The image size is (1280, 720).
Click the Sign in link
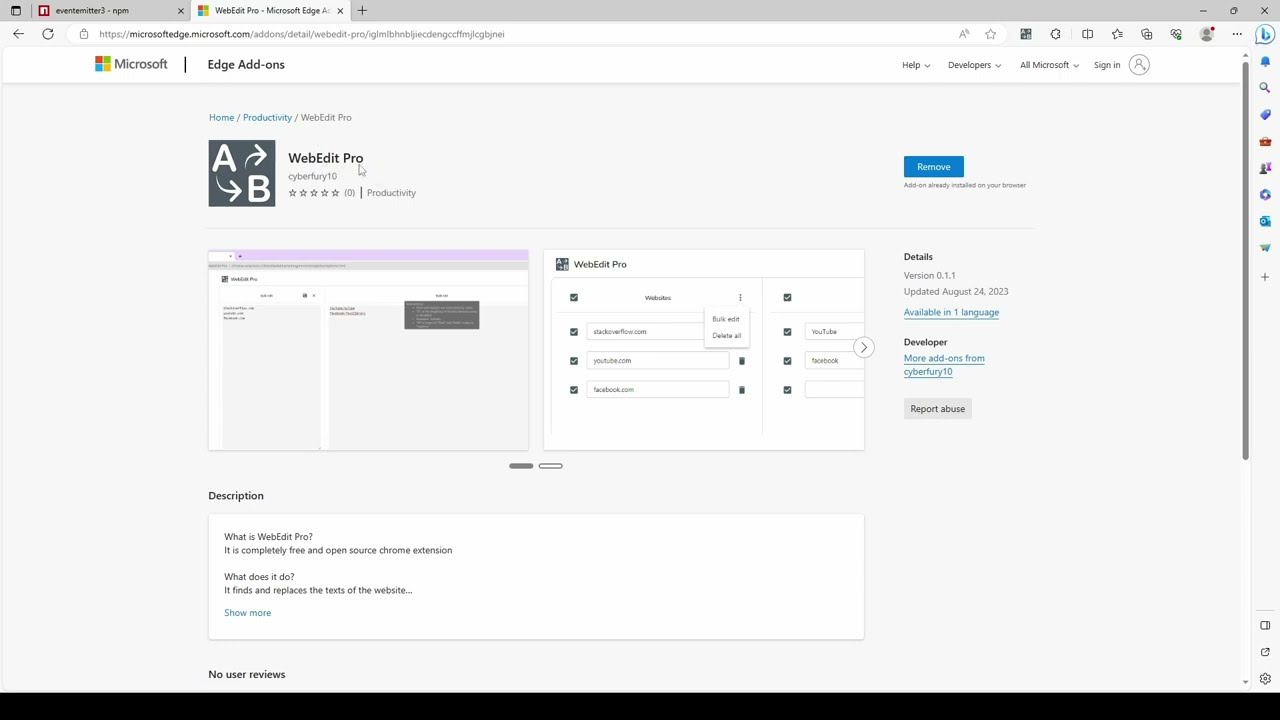[1107, 65]
